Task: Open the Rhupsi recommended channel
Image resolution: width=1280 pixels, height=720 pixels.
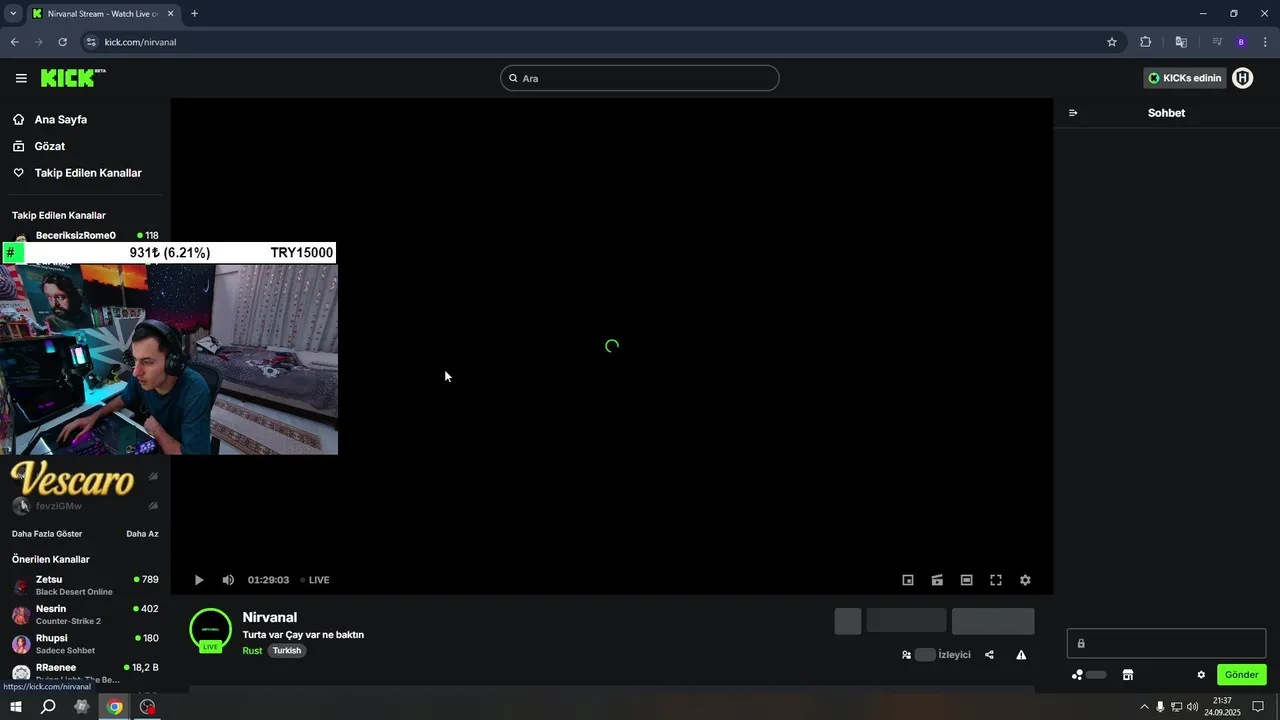Action: click(x=85, y=643)
